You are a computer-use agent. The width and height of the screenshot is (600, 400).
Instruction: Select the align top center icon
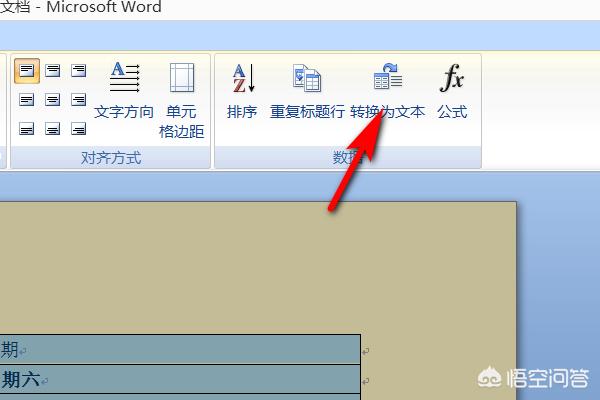click(x=52, y=71)
